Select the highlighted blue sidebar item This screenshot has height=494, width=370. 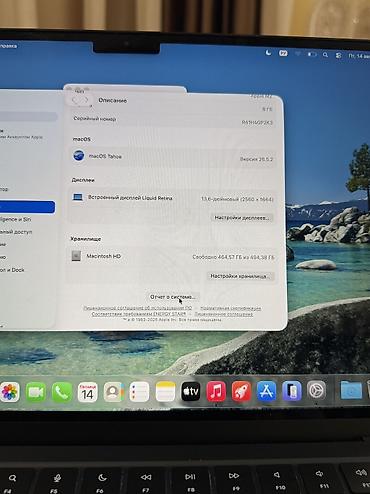(x=27, y=207)
